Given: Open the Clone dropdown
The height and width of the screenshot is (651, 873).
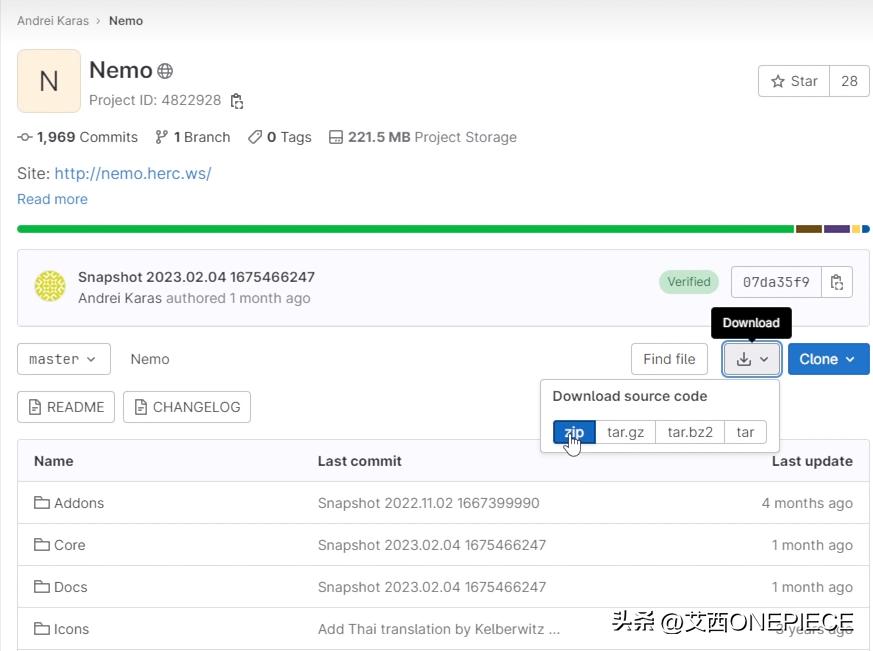Looking at the screenshot, I should coord(828,359).
